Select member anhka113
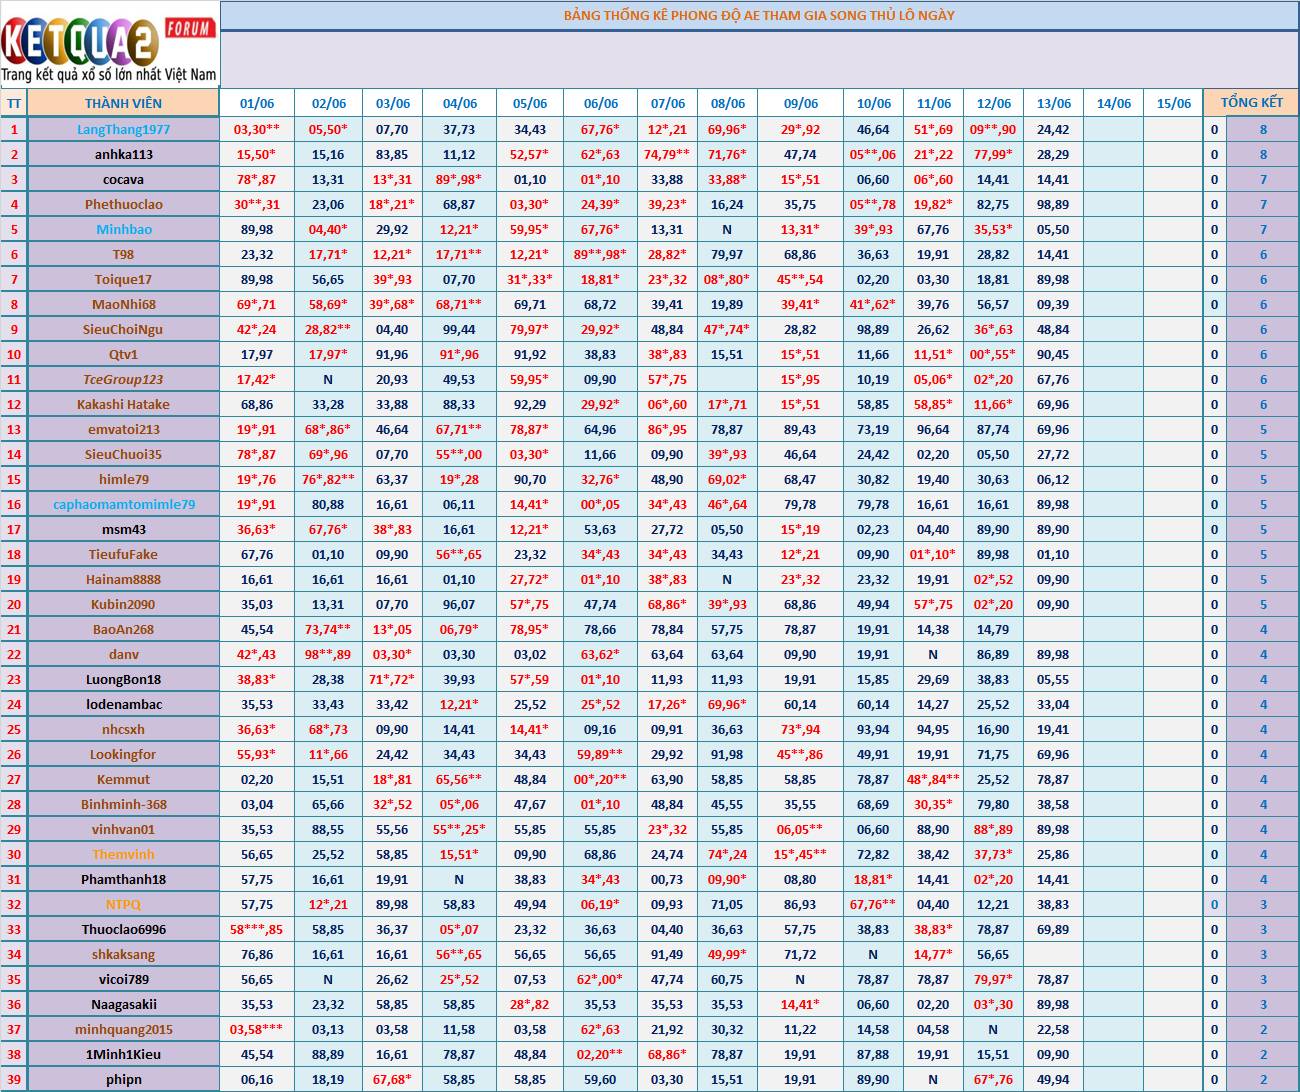The image size is (1300, 1092). point(123,154)
